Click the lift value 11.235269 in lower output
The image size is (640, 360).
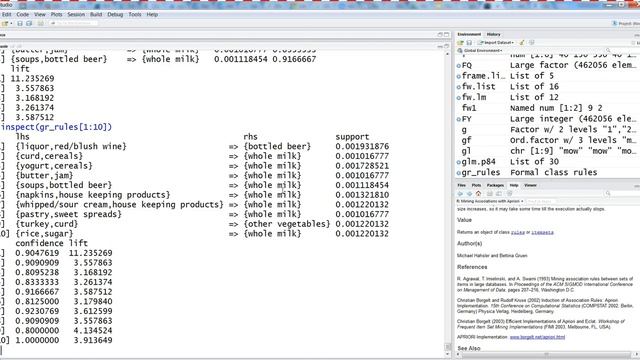(90, 253)
